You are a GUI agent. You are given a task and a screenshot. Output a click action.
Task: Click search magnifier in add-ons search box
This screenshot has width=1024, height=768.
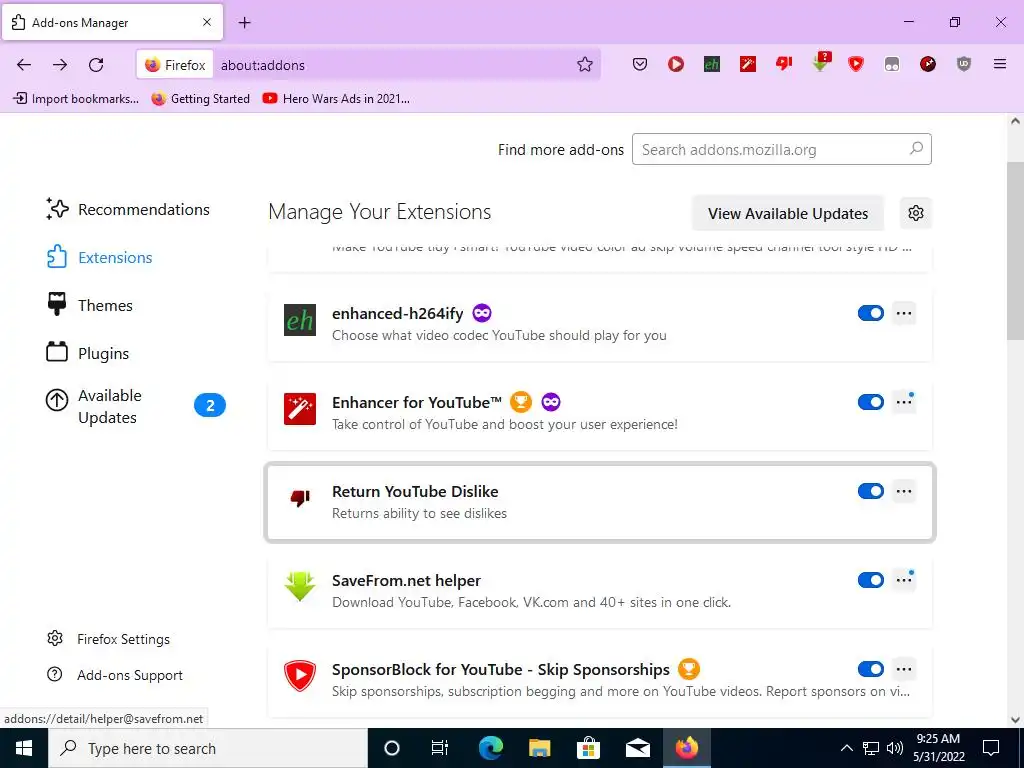(916, 149)
